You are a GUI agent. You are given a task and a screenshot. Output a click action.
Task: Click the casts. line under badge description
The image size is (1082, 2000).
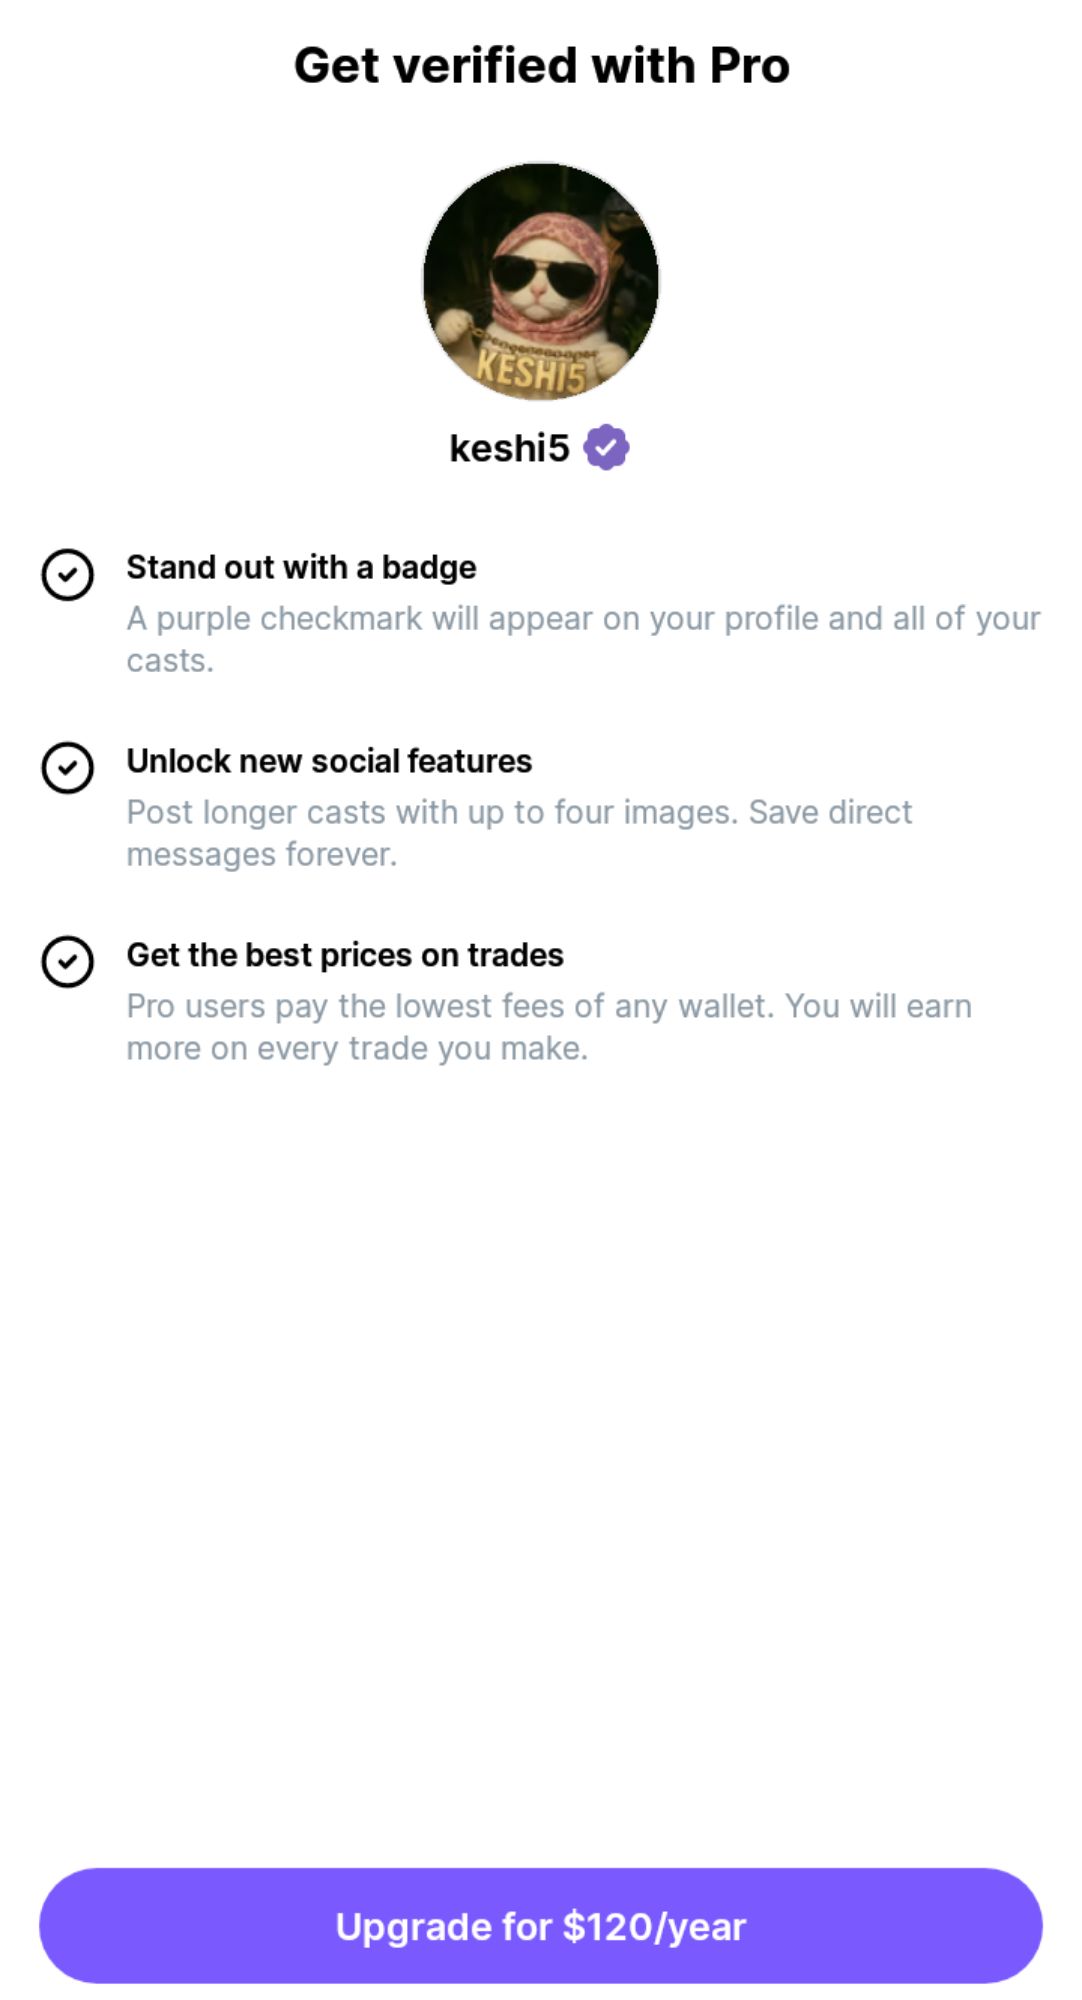tap(170, 661)
